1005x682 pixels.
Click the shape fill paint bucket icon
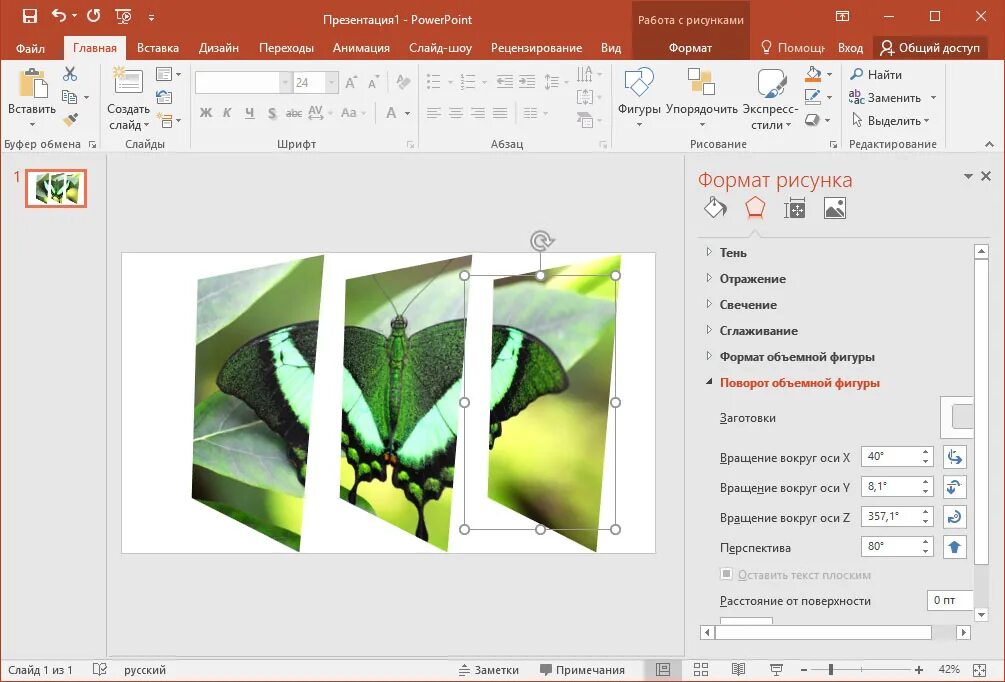813,74
